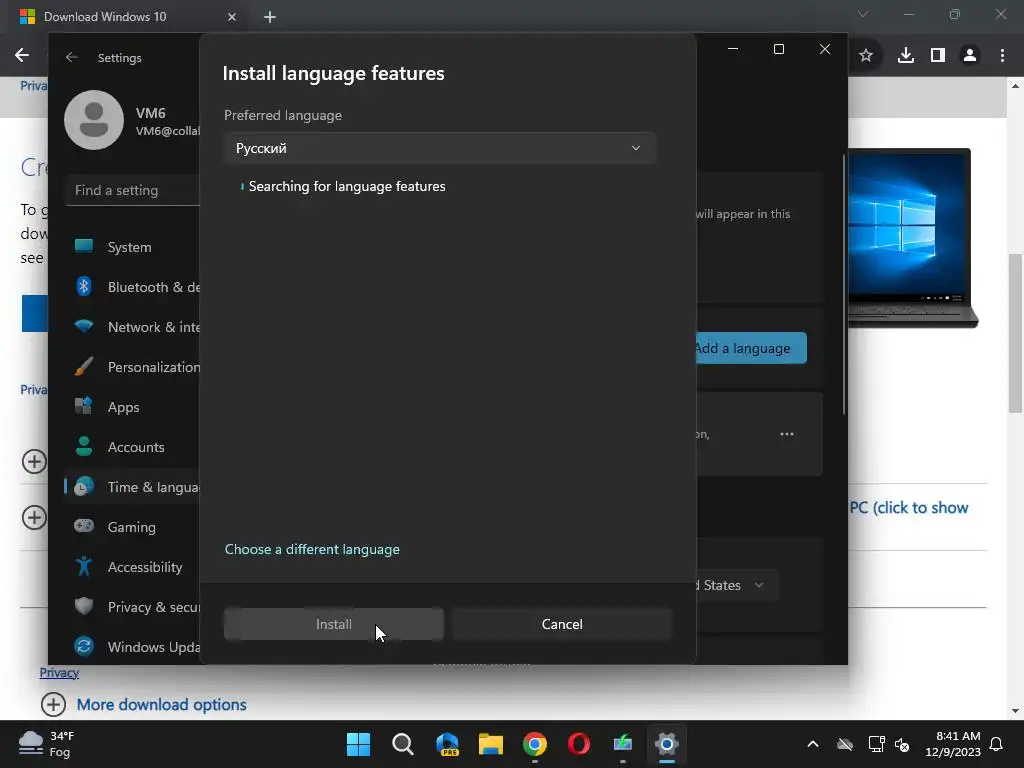This screenshot has width=1024, height=768.
Task: Close the Download Windows 10 tab
Action: pos(232,17)
